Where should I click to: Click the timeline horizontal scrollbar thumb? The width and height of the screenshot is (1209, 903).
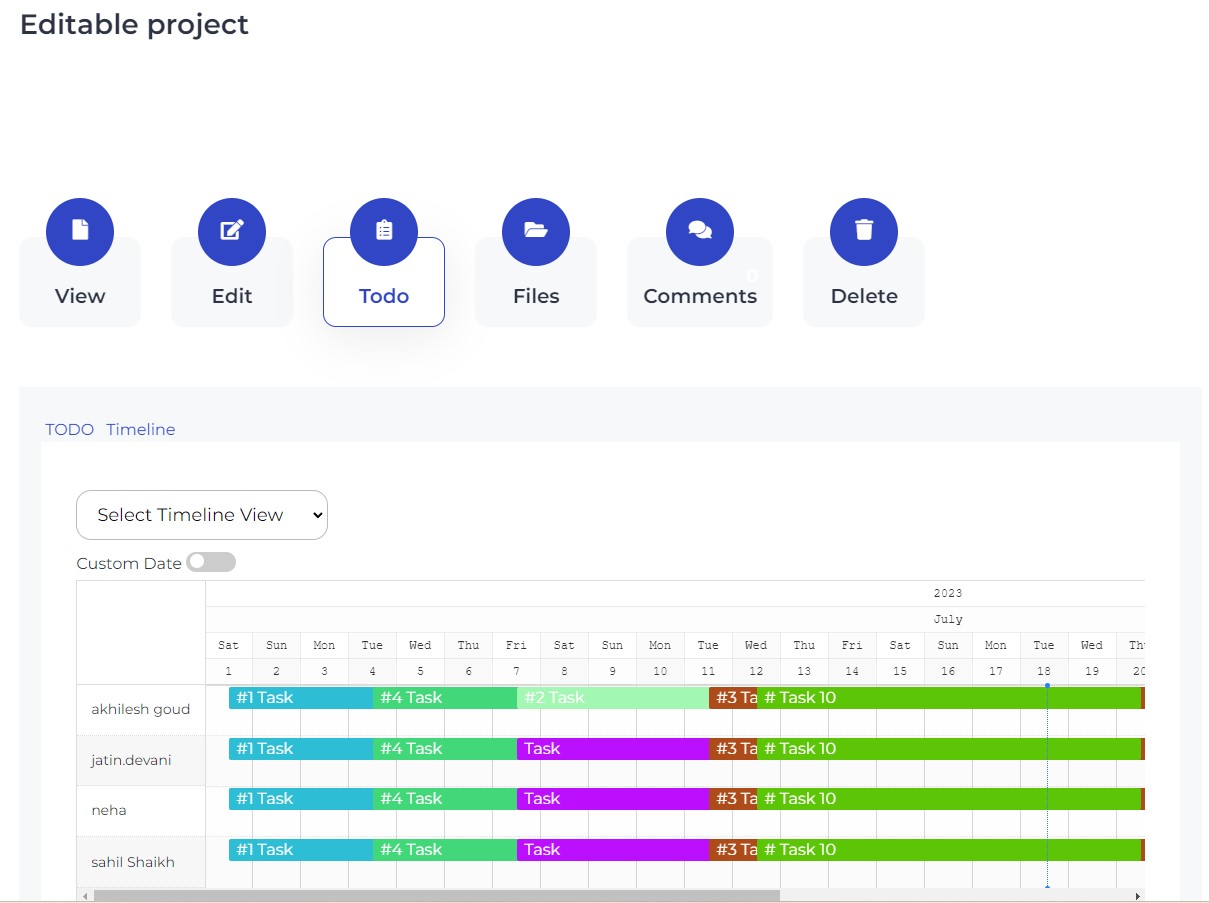coord(435,896)
